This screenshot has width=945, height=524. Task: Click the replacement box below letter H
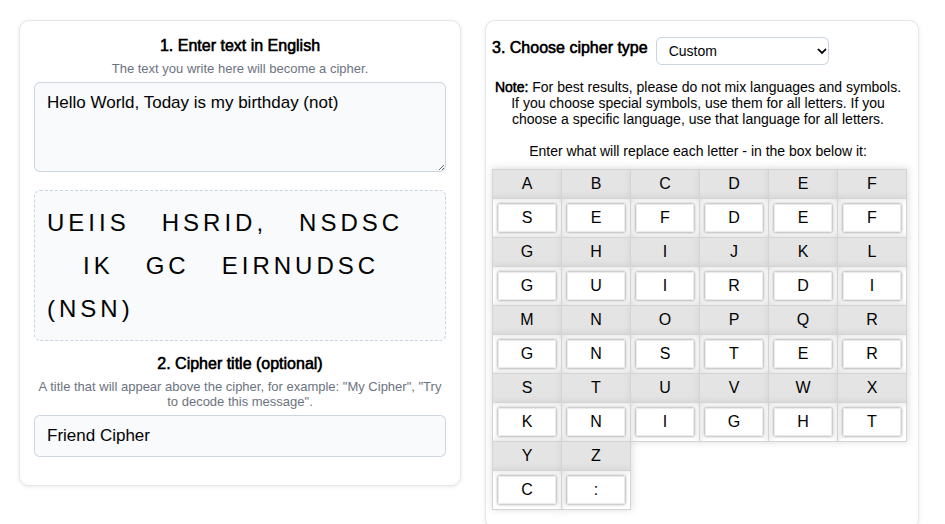coord(595,286)
